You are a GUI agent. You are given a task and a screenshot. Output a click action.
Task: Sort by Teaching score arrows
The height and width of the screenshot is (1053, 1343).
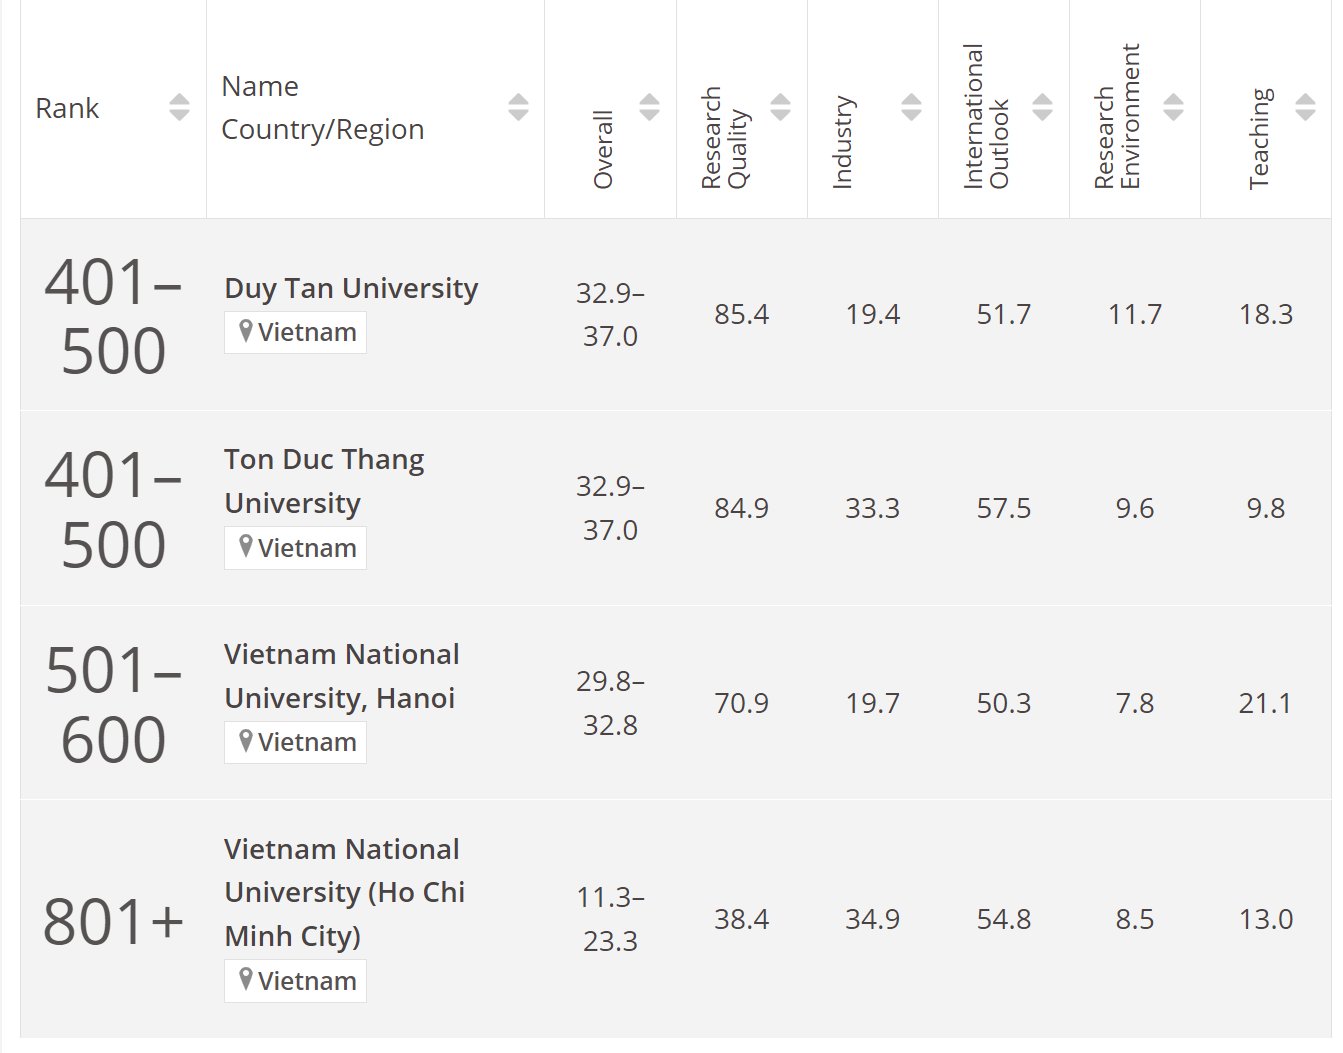pyautogui.click(x=1305, y=107)
